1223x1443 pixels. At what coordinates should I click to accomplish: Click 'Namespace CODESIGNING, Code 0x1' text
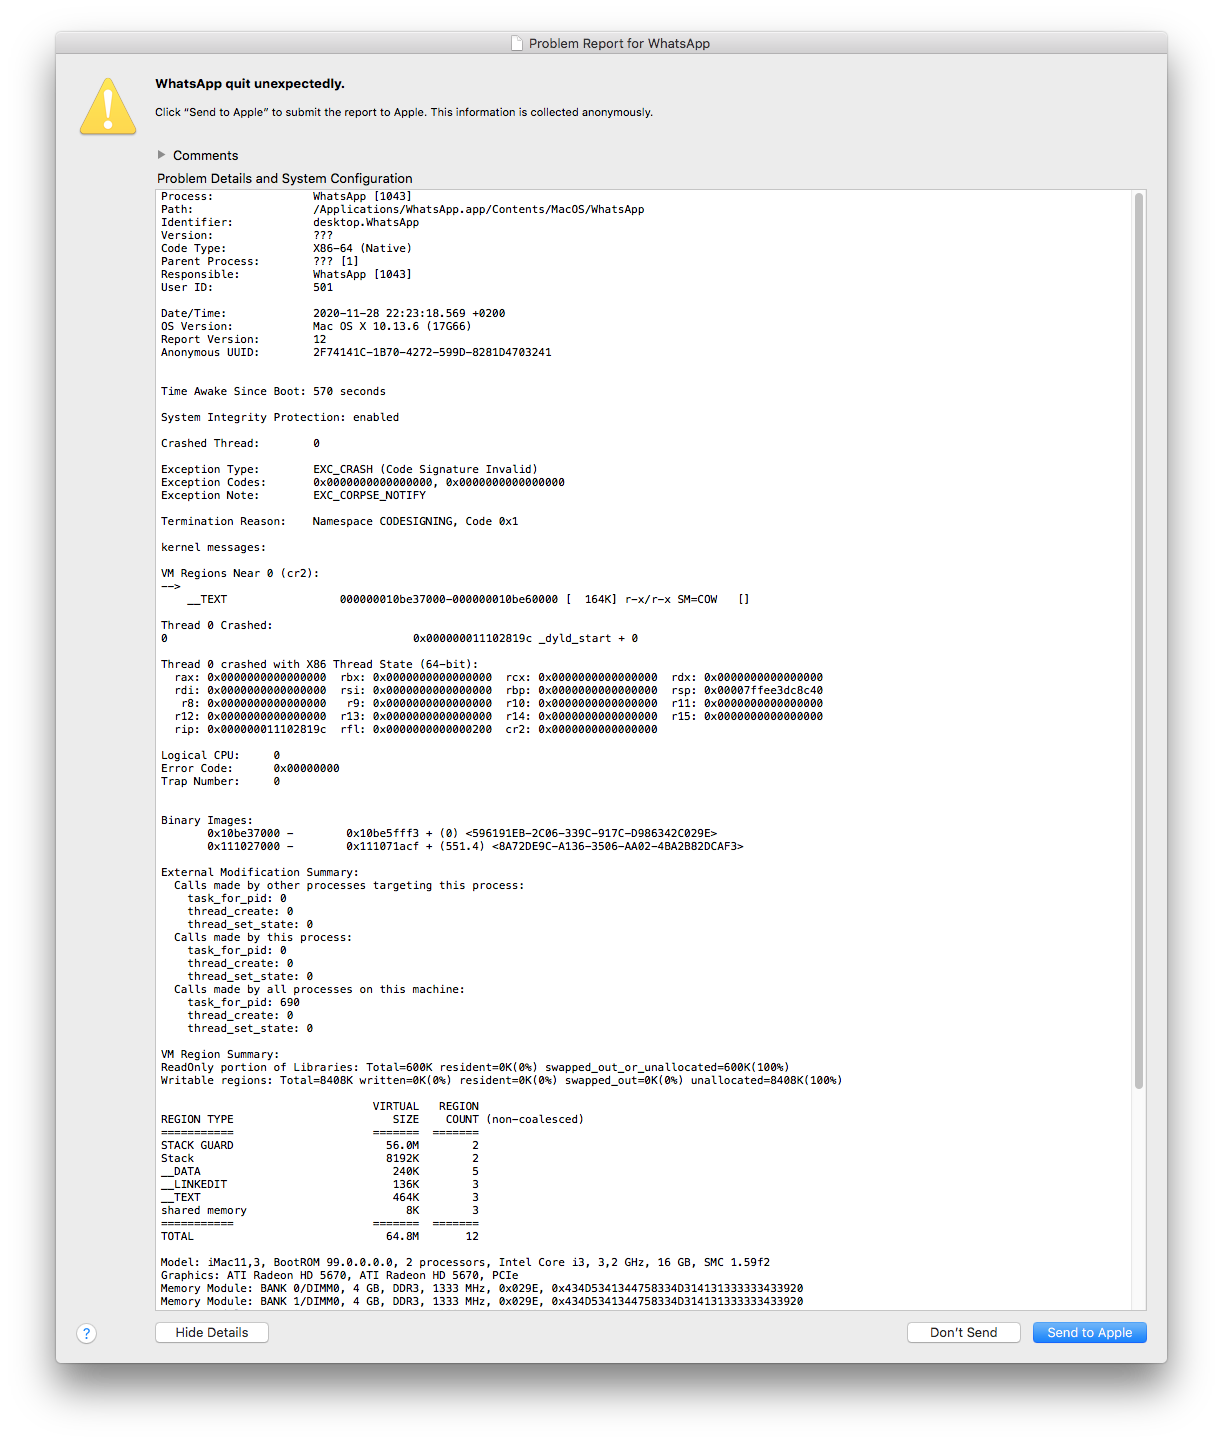pos(415,522)
